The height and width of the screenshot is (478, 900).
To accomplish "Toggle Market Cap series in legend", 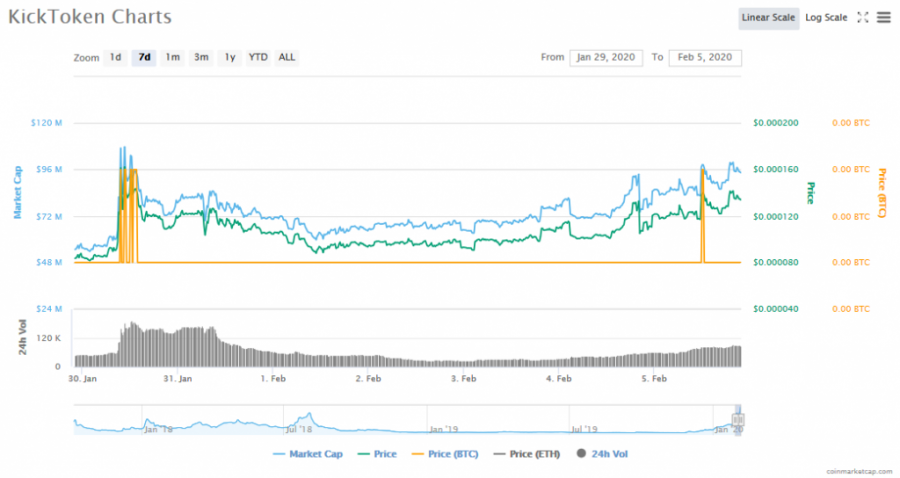I will 308,454.
